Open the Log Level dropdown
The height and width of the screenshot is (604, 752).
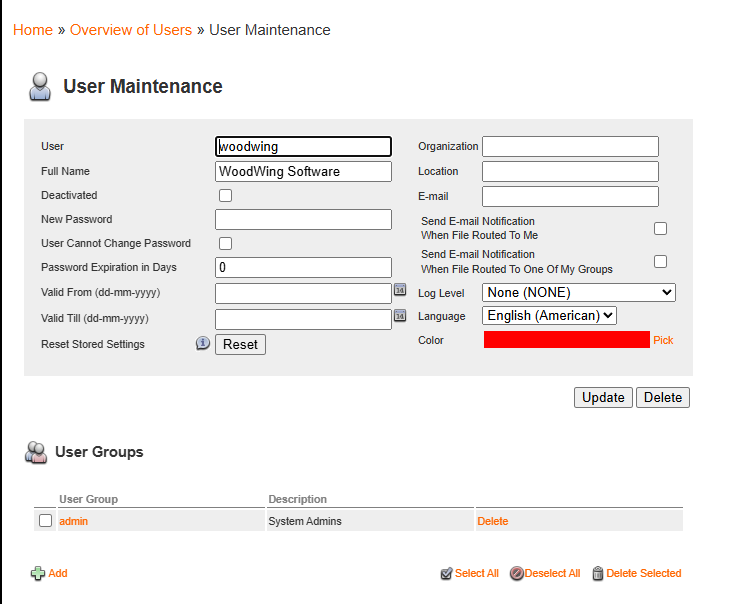coord(579,293)
